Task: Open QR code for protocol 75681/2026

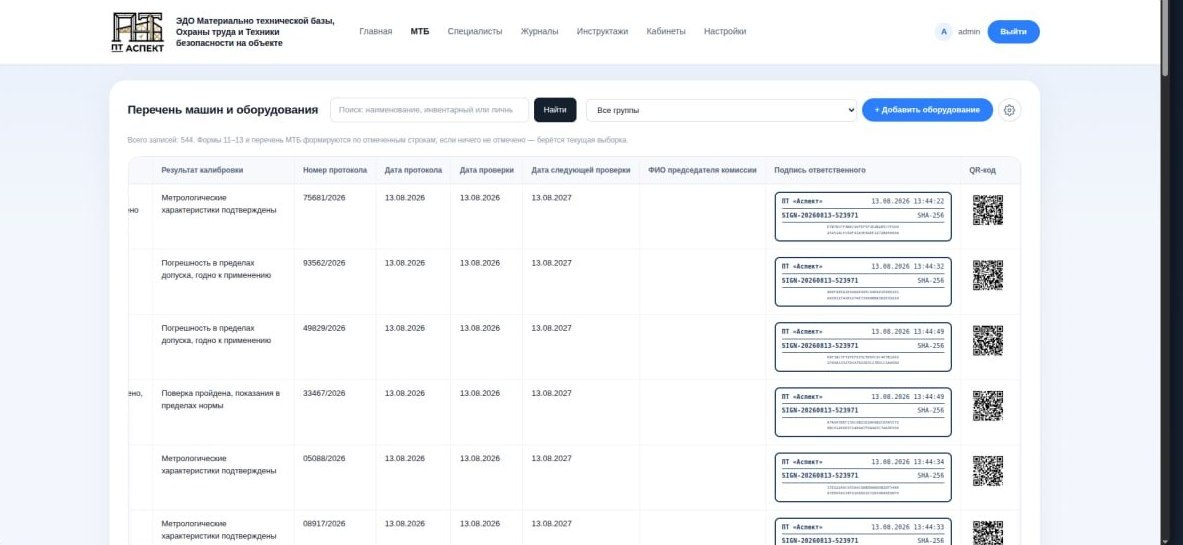Action: pos(988,211)
